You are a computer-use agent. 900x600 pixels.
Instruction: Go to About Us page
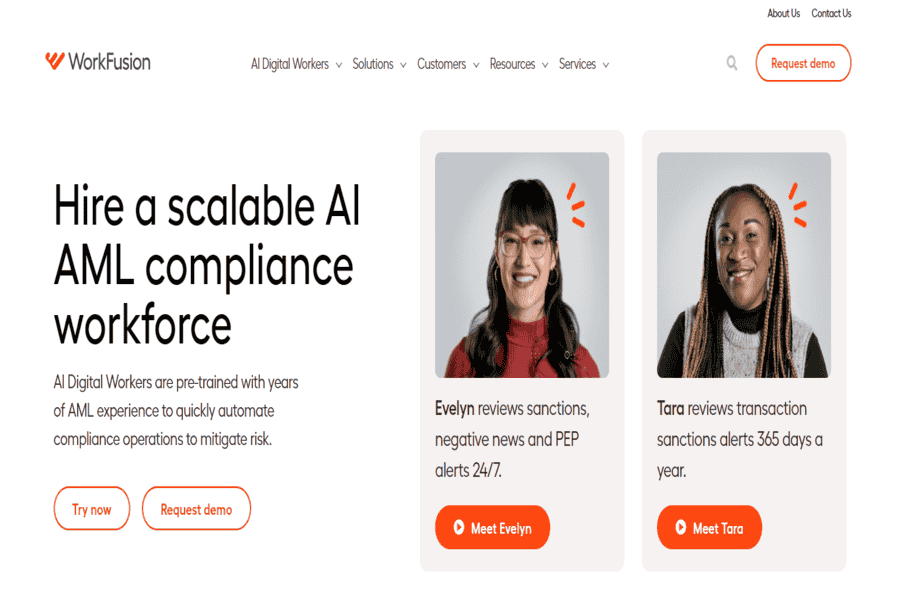pos(783,13)
